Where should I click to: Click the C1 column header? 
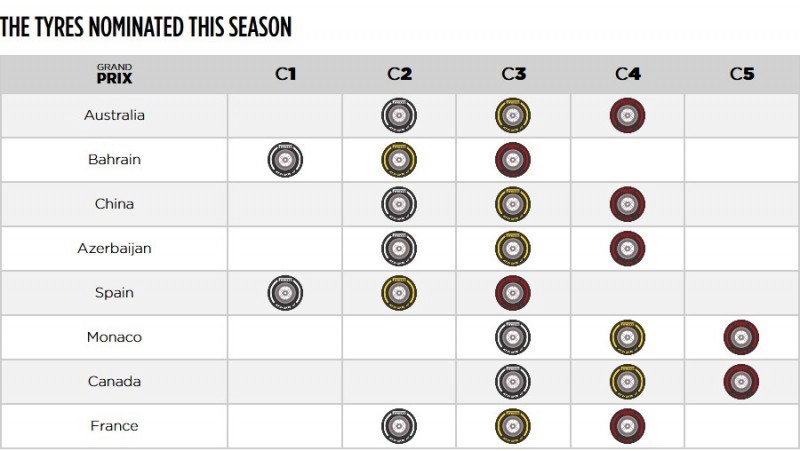click(x=285, y=74)
